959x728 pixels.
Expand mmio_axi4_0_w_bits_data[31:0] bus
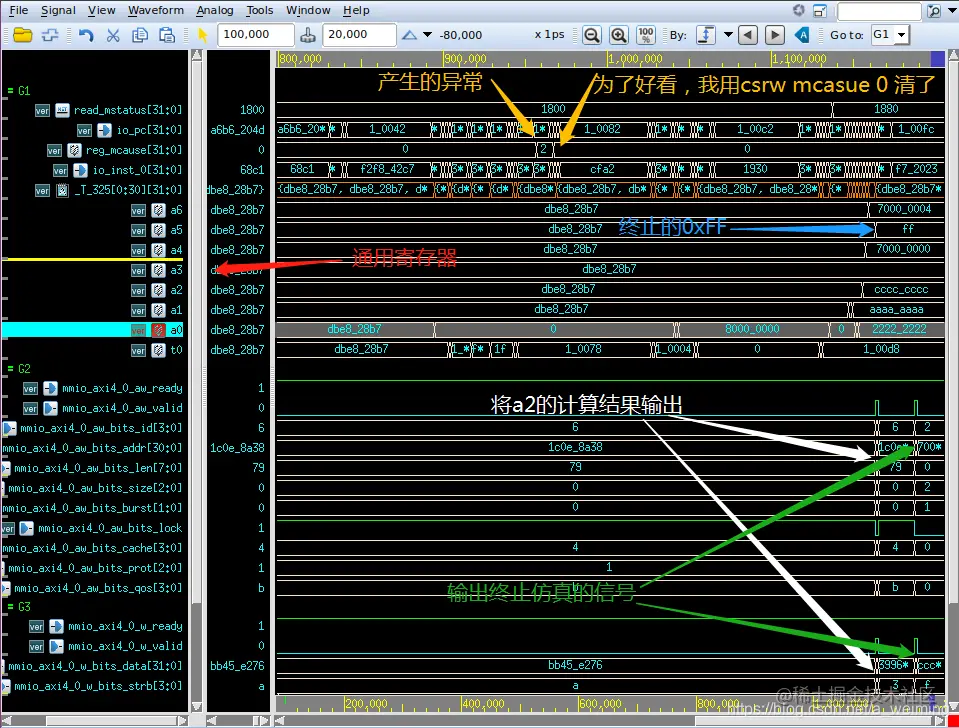pos(3,666)
